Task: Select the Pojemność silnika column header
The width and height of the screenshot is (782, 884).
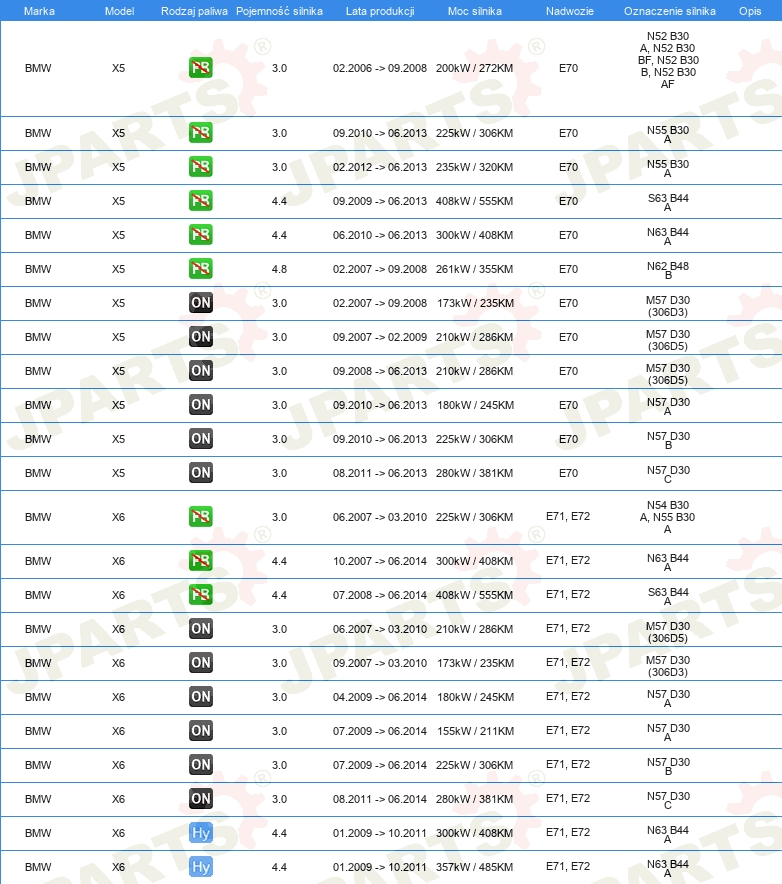Action: pos(279,11)
